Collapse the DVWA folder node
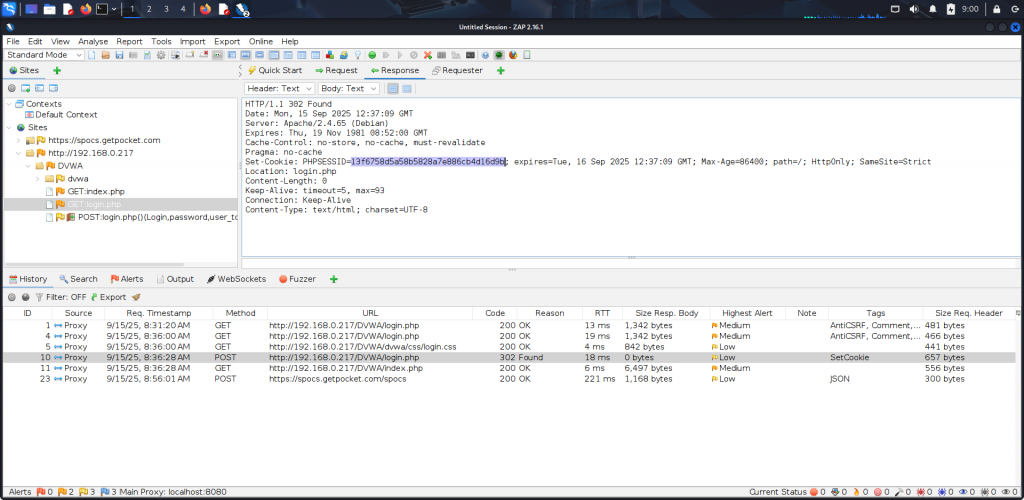This screenshot has height=500, width=1024. click(x=28, y=166)
